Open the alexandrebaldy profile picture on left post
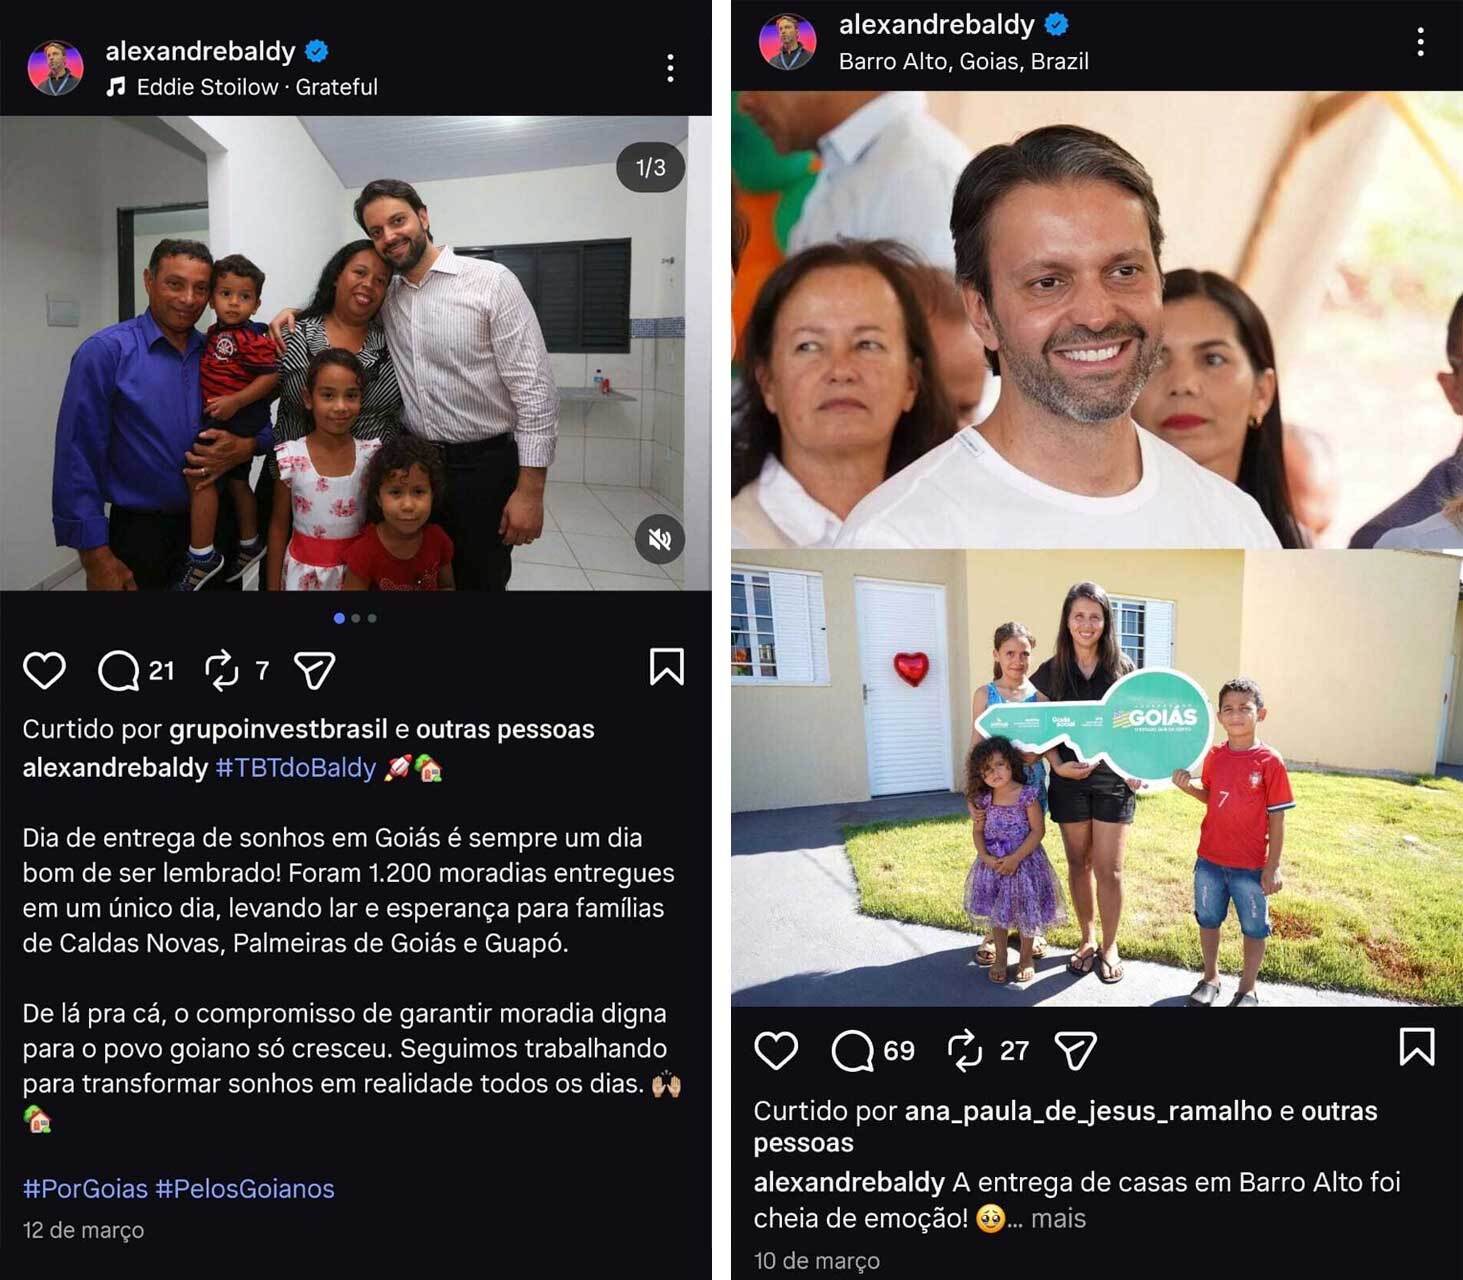Image resolution: width=1463 pixels, height=1280 pixels. click(x=56, y=68)
